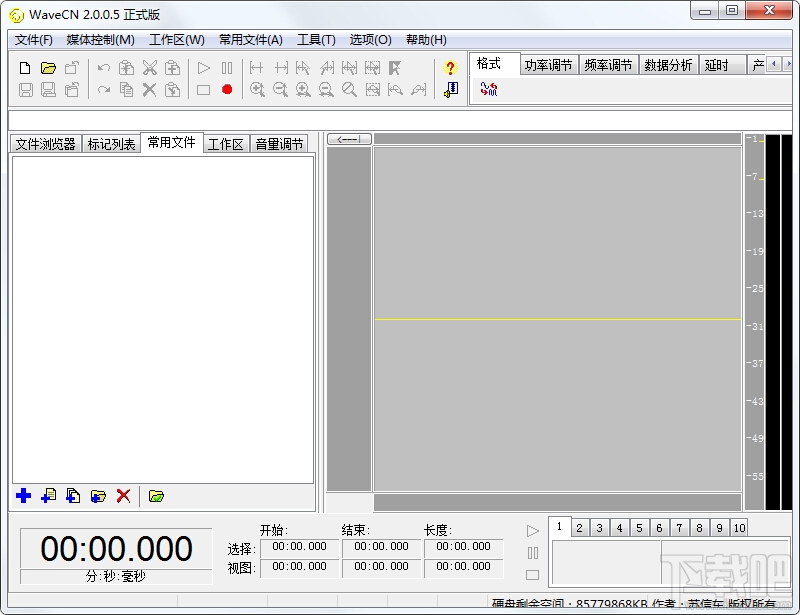
Task: Click the <---| collapse panel button
Action: (x=349, y=139)
